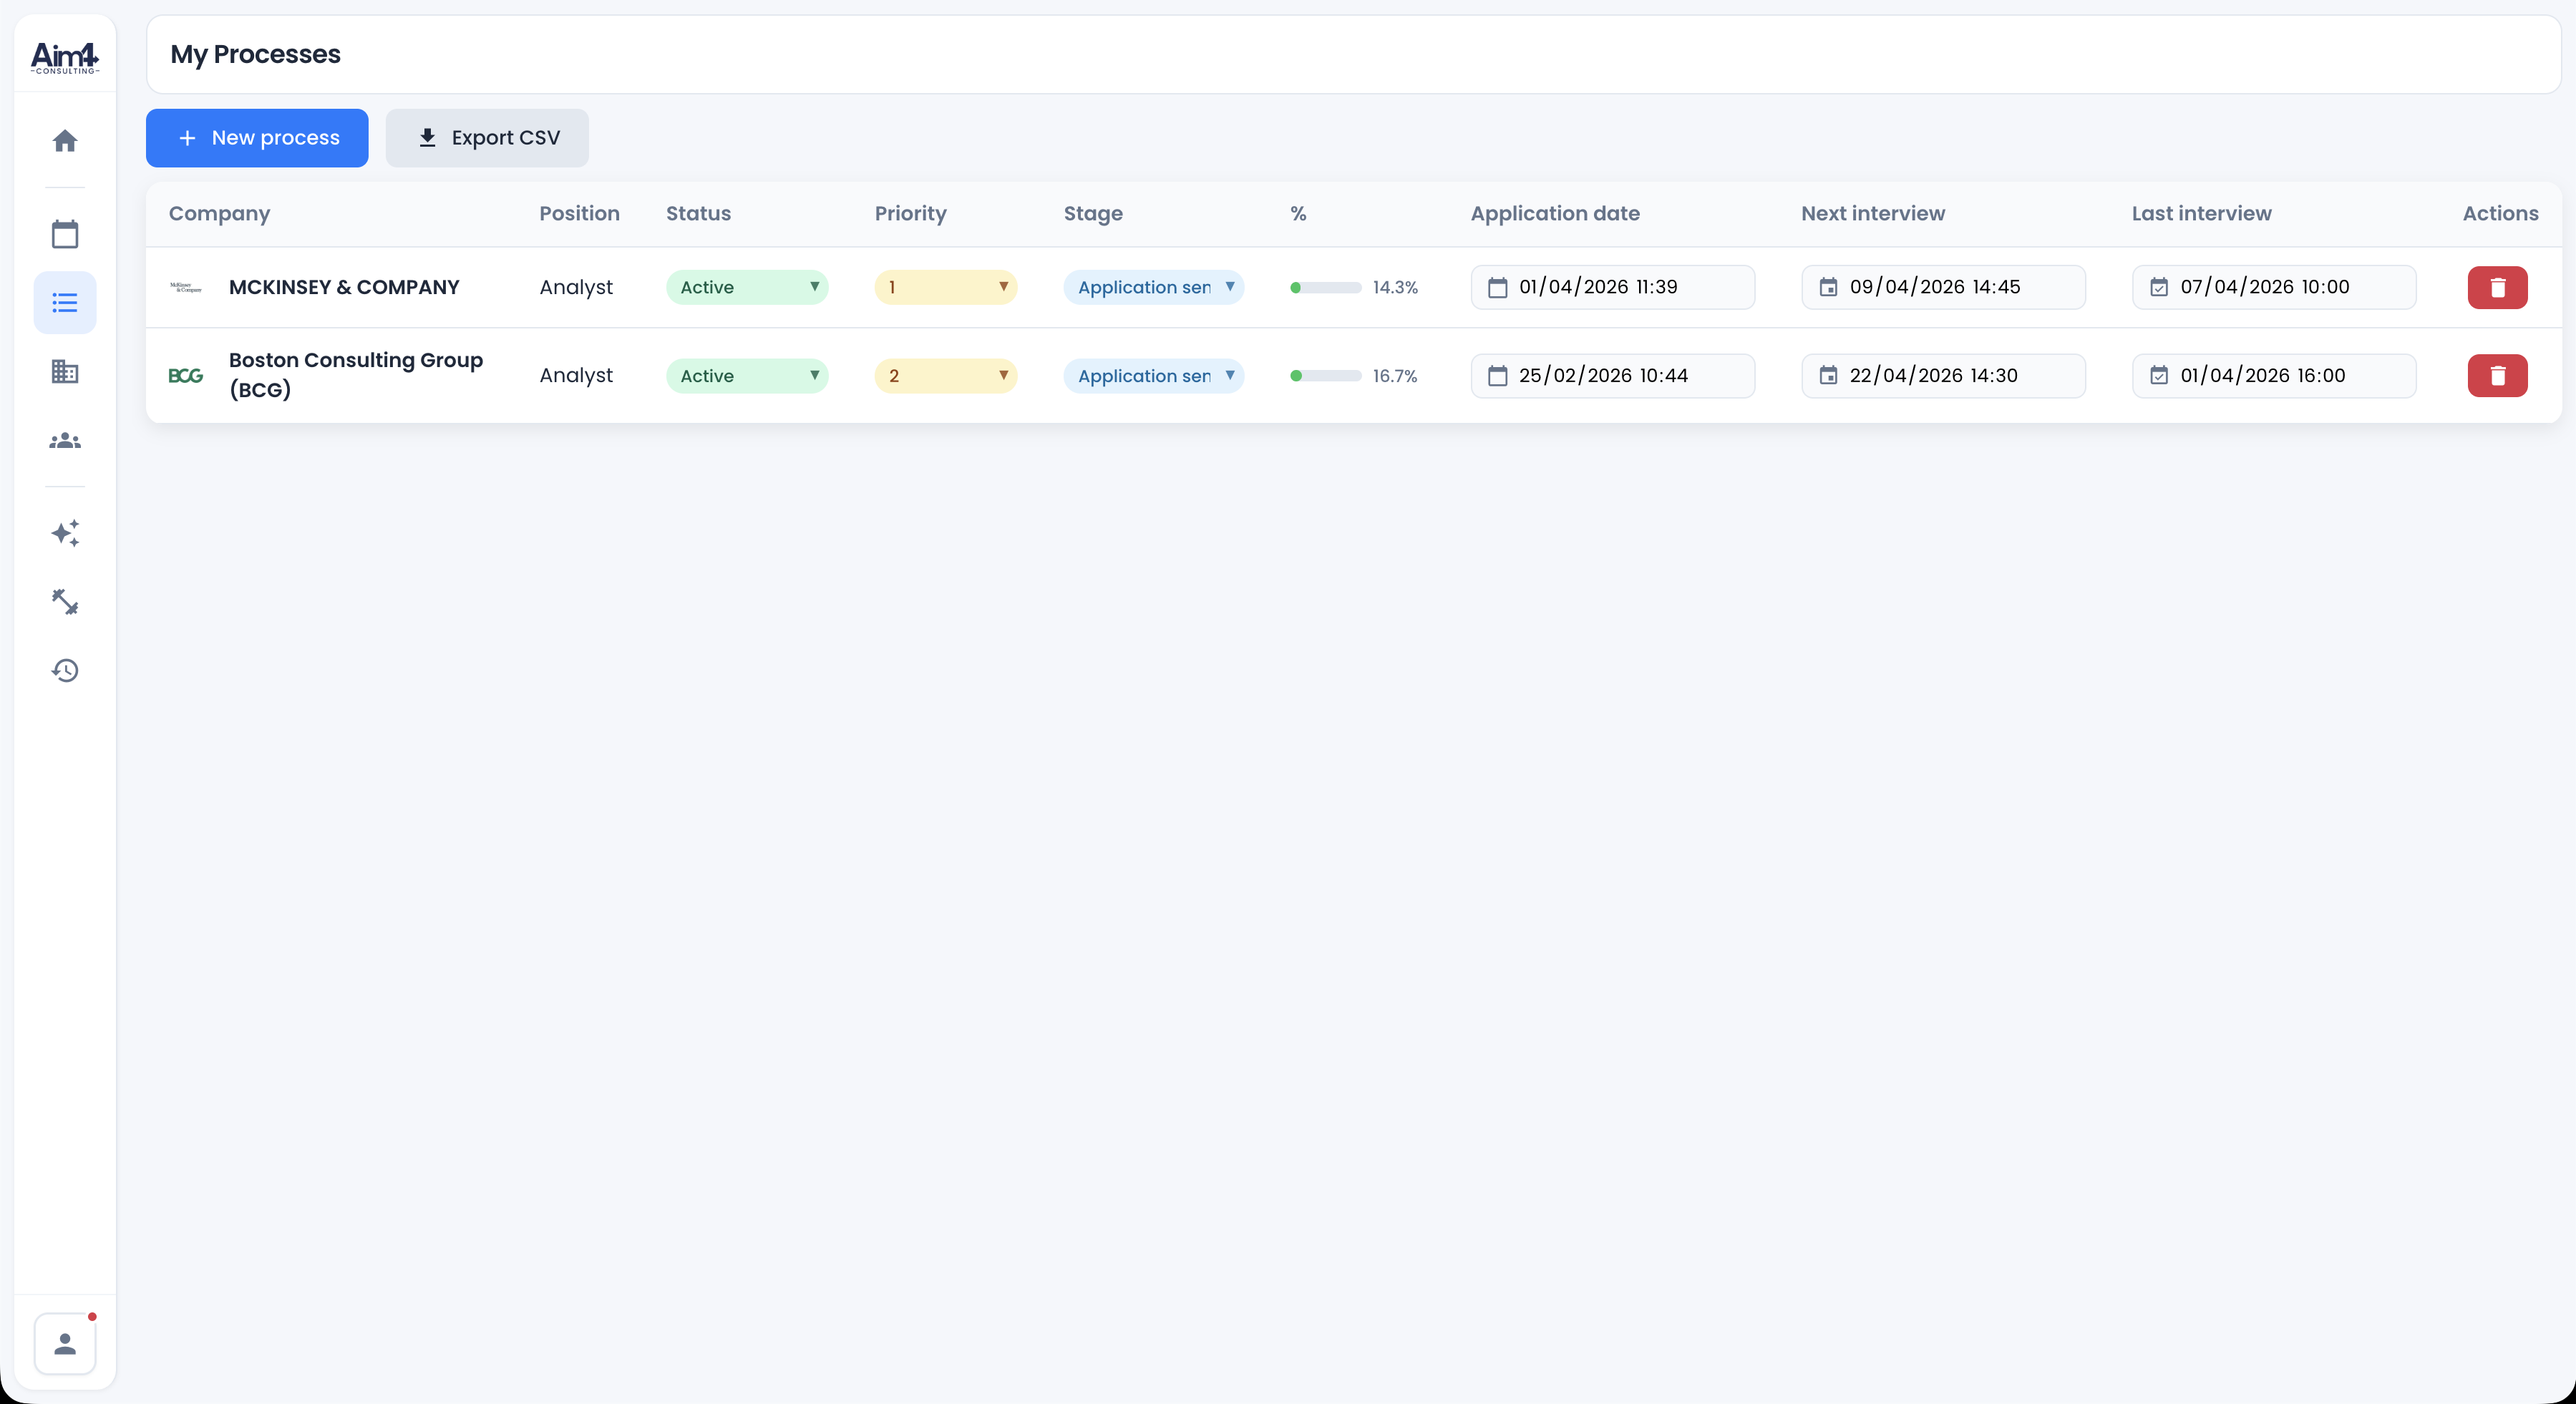Click calendar icon in BCG last interview

pos(2159,376)
